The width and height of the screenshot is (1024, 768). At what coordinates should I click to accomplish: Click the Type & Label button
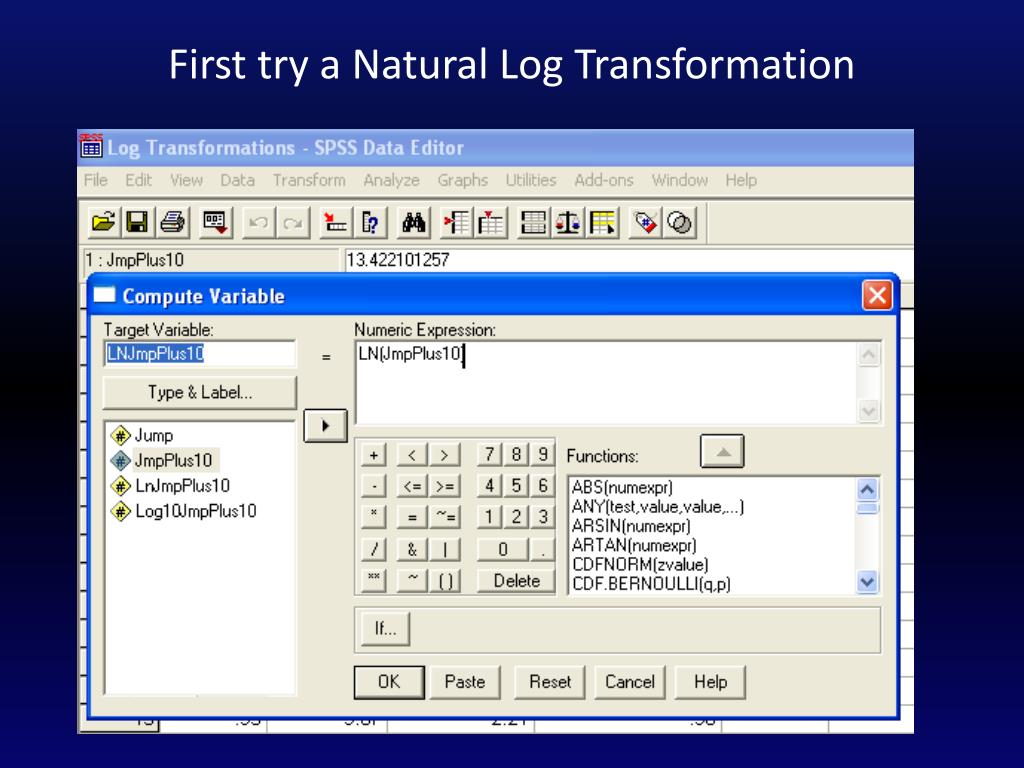[x=200, y=392]
